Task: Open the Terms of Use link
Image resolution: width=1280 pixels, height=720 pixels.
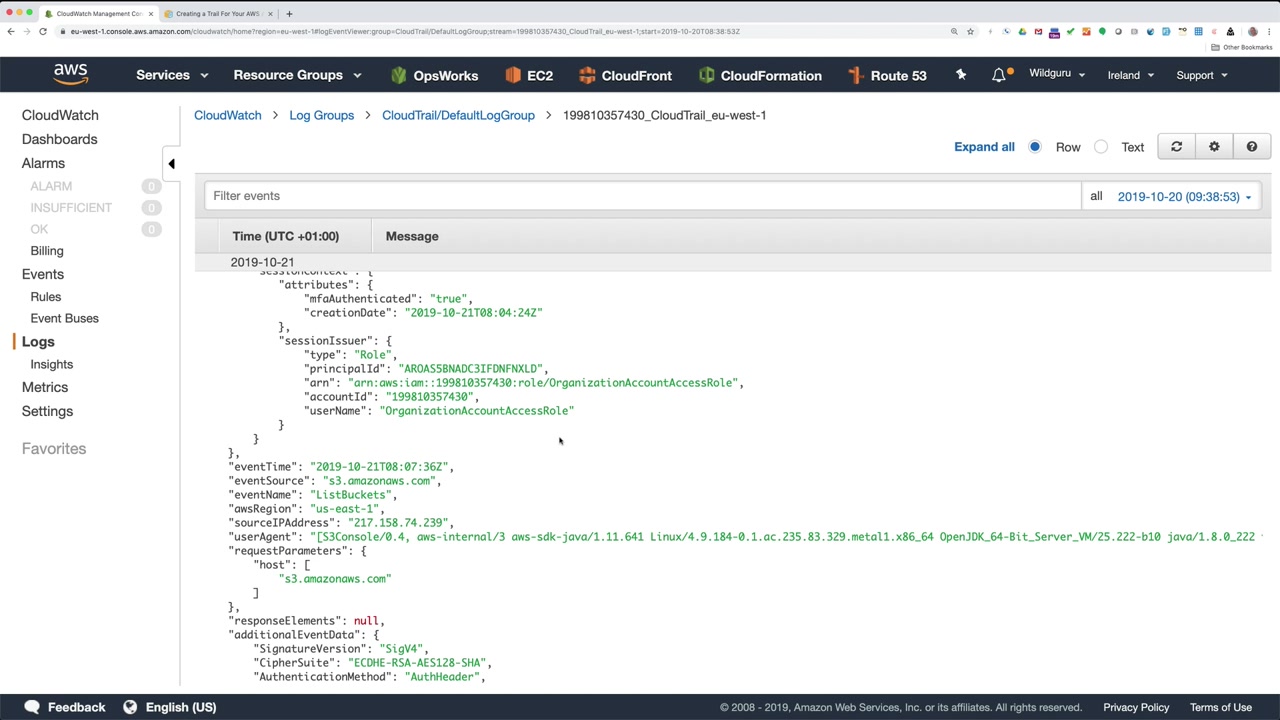Action: pyautogui.click(x=1221, y=707)
